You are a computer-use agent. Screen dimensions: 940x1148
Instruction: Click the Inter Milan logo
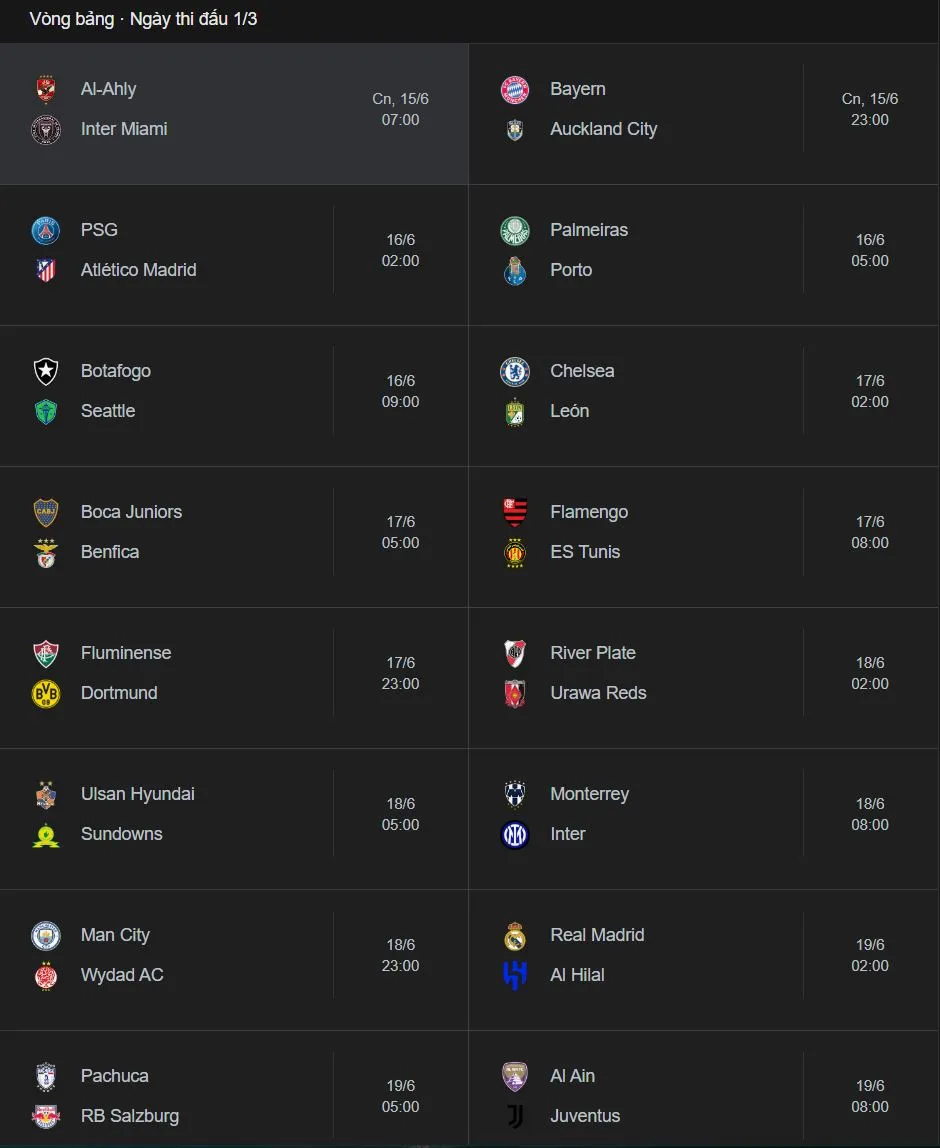pos(515,834)
